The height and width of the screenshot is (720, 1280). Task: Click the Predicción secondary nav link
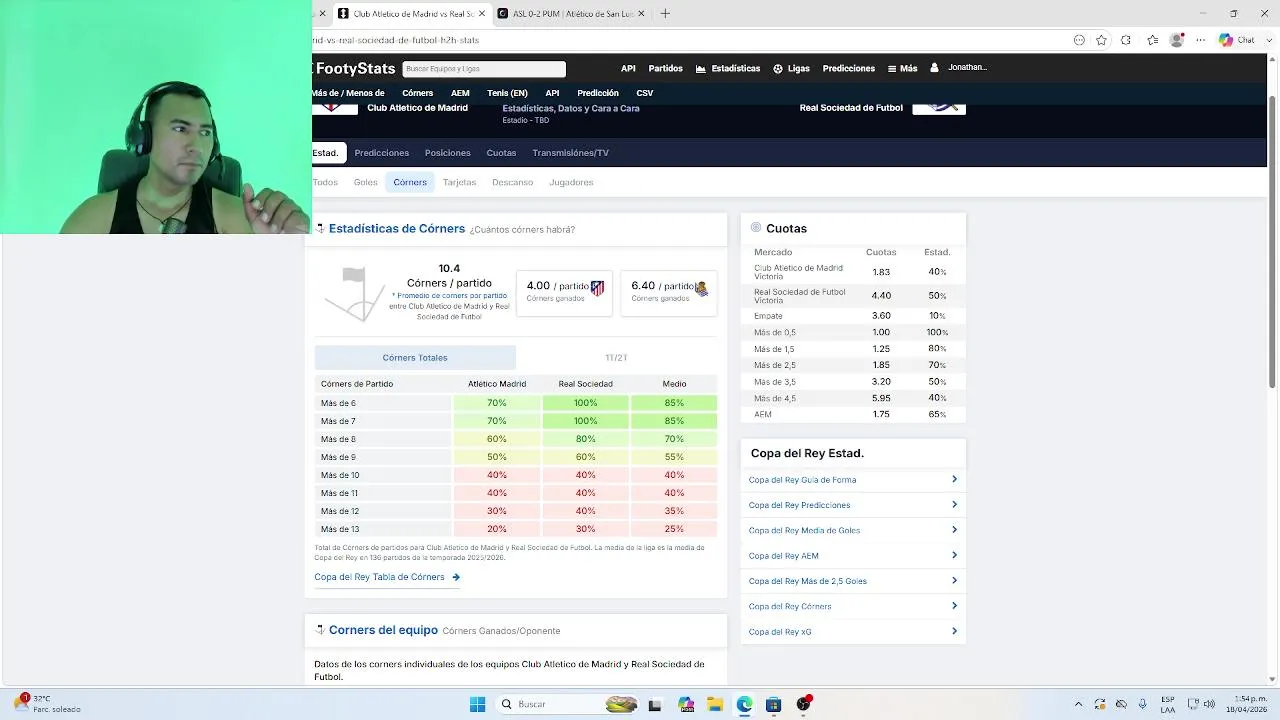pyautogui.click(x=598, y=93)
